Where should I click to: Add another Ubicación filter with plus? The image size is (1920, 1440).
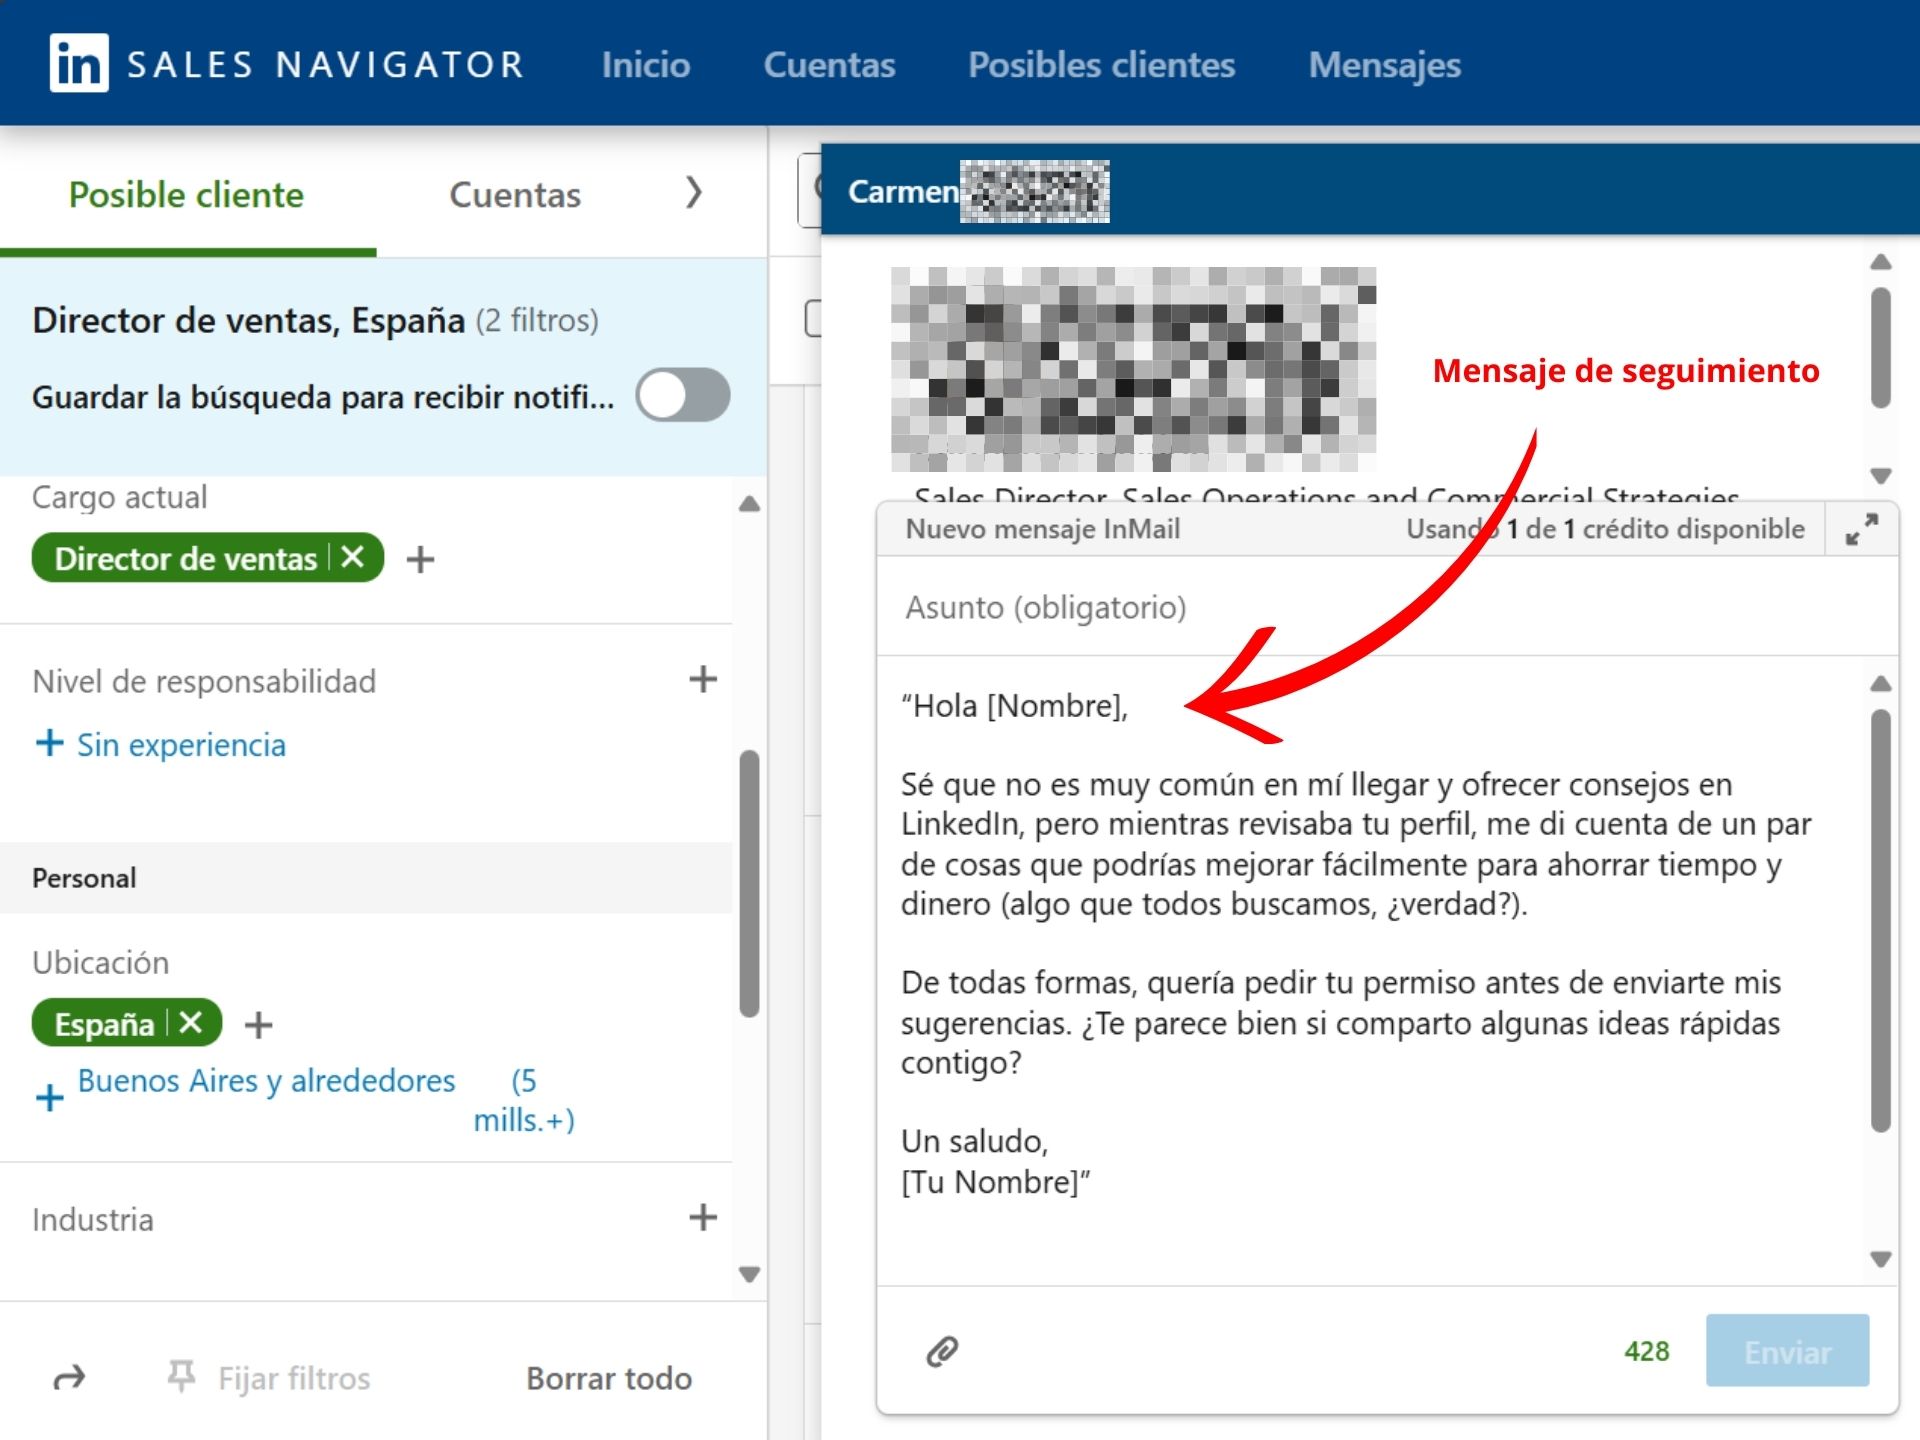(x=258, y=1025)
